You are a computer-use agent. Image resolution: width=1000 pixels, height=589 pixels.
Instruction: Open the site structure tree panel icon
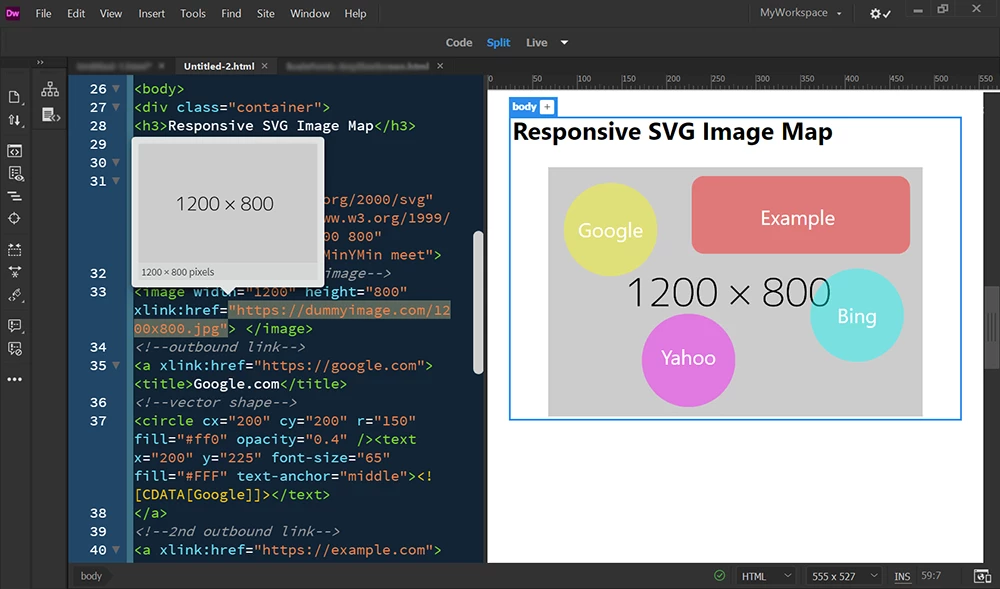(x=50, y=89)
